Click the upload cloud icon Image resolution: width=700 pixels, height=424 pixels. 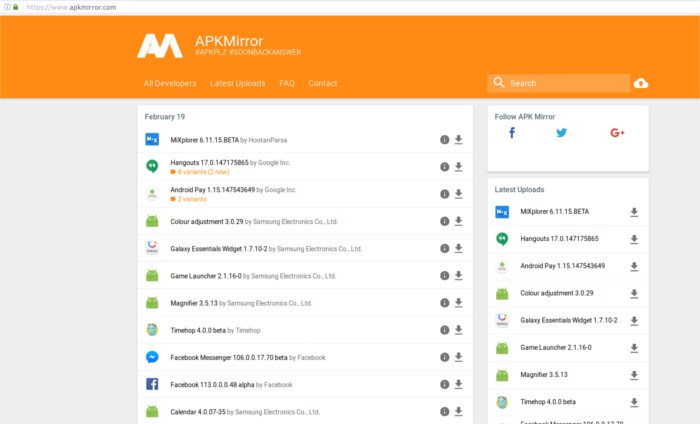click(641, 83)
